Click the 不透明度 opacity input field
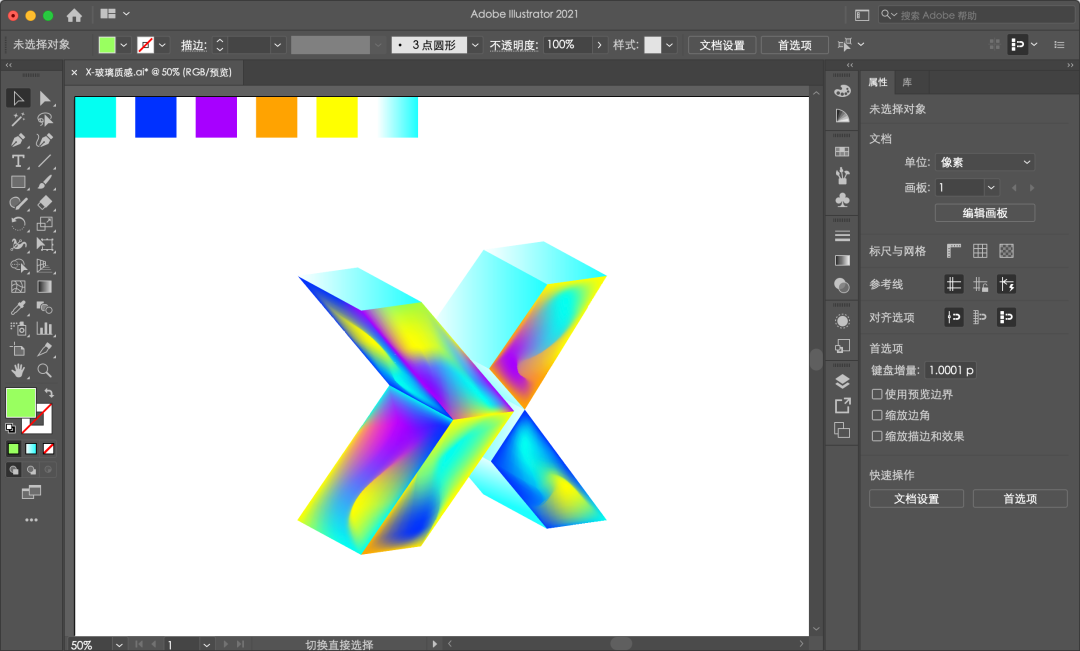 pyautogui.click(x=568, y=45)
